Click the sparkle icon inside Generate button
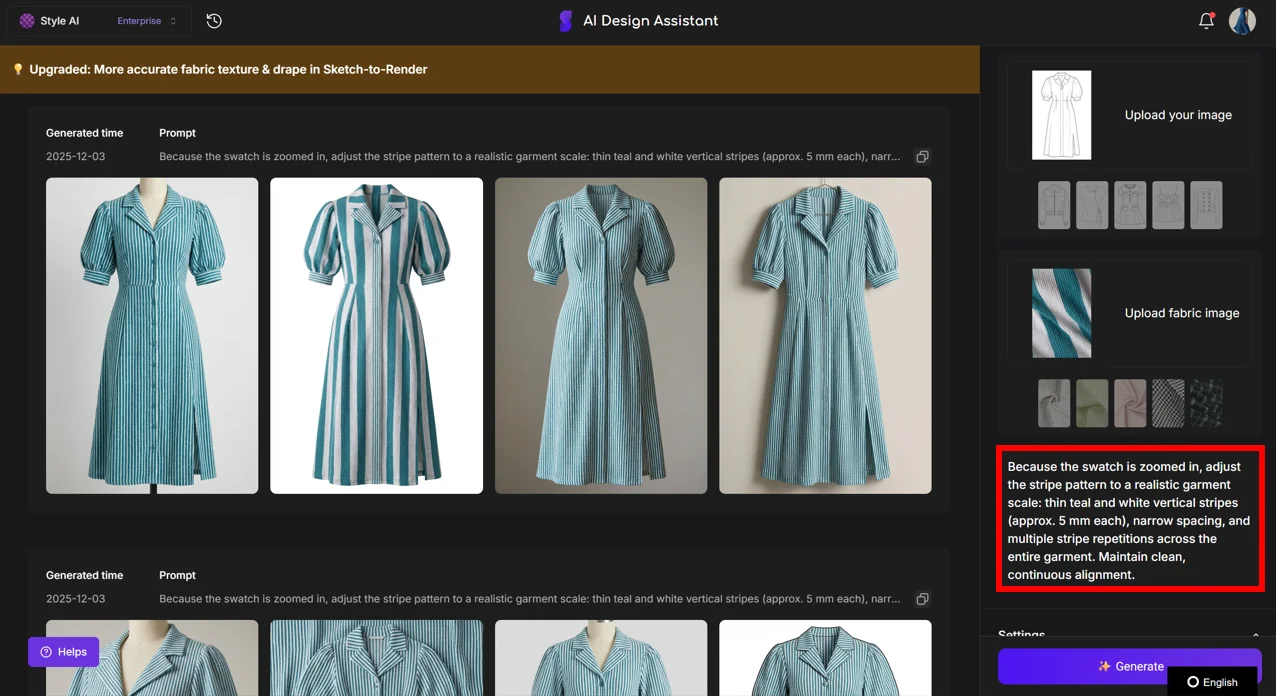 1103,666
